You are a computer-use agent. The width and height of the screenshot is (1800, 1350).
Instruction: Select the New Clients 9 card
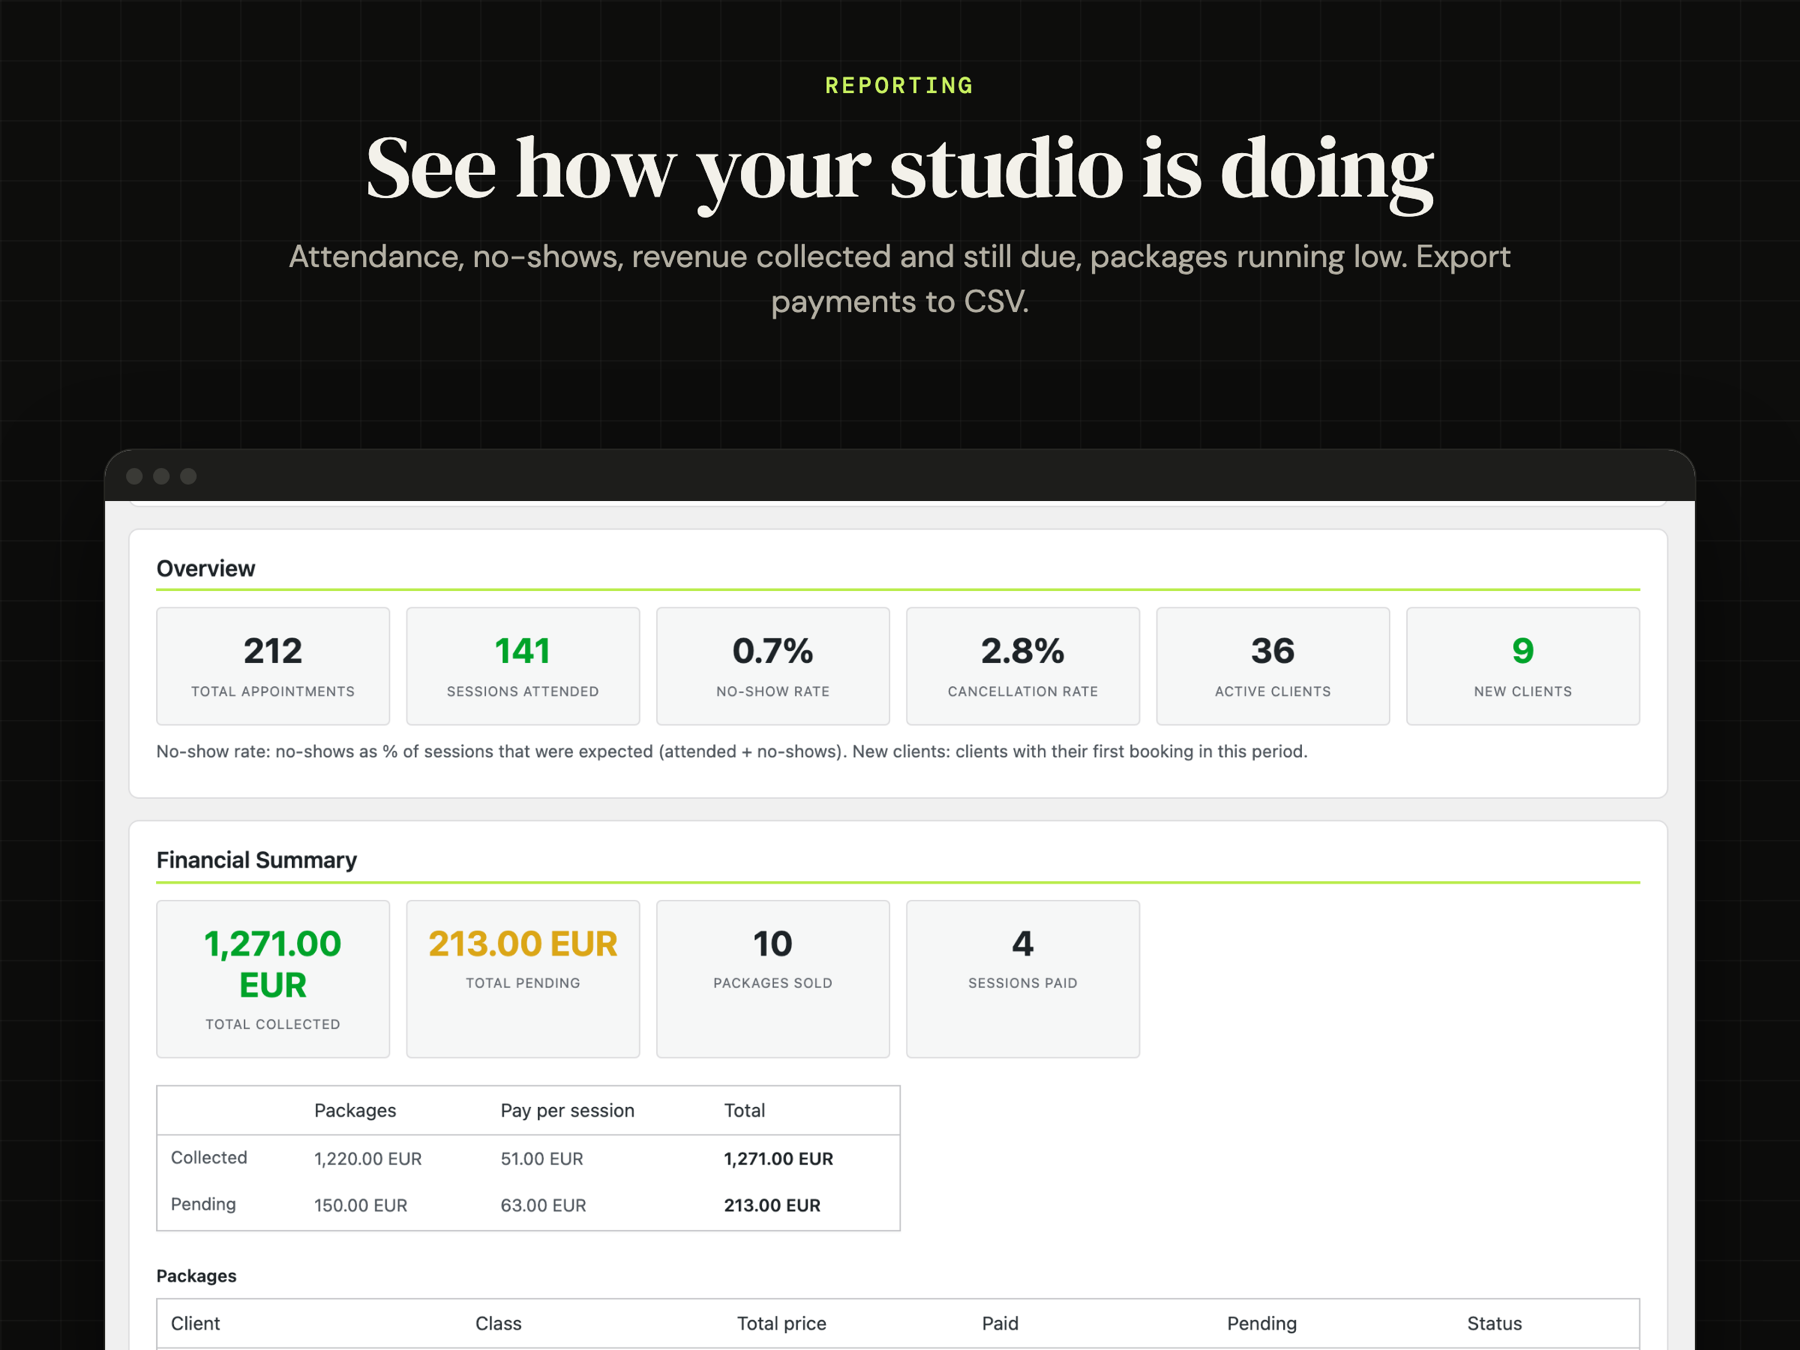point(1523,666)
